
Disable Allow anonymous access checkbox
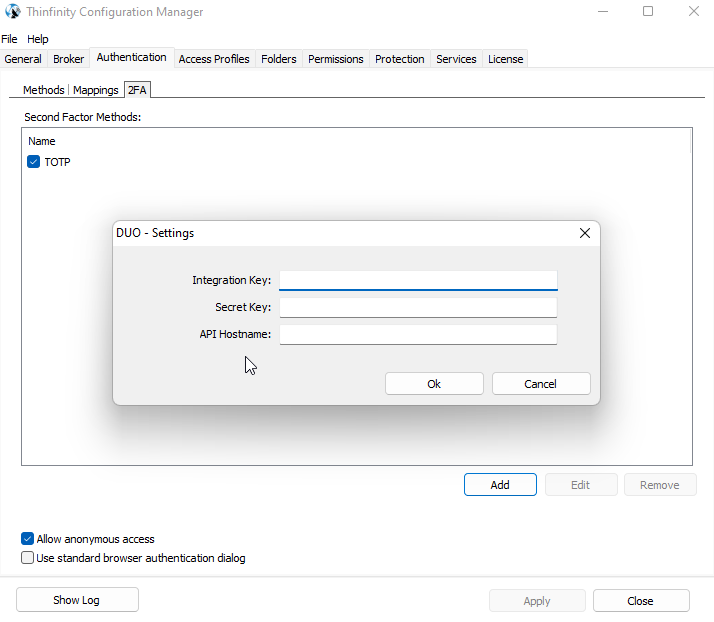click(x=27, y=539)
